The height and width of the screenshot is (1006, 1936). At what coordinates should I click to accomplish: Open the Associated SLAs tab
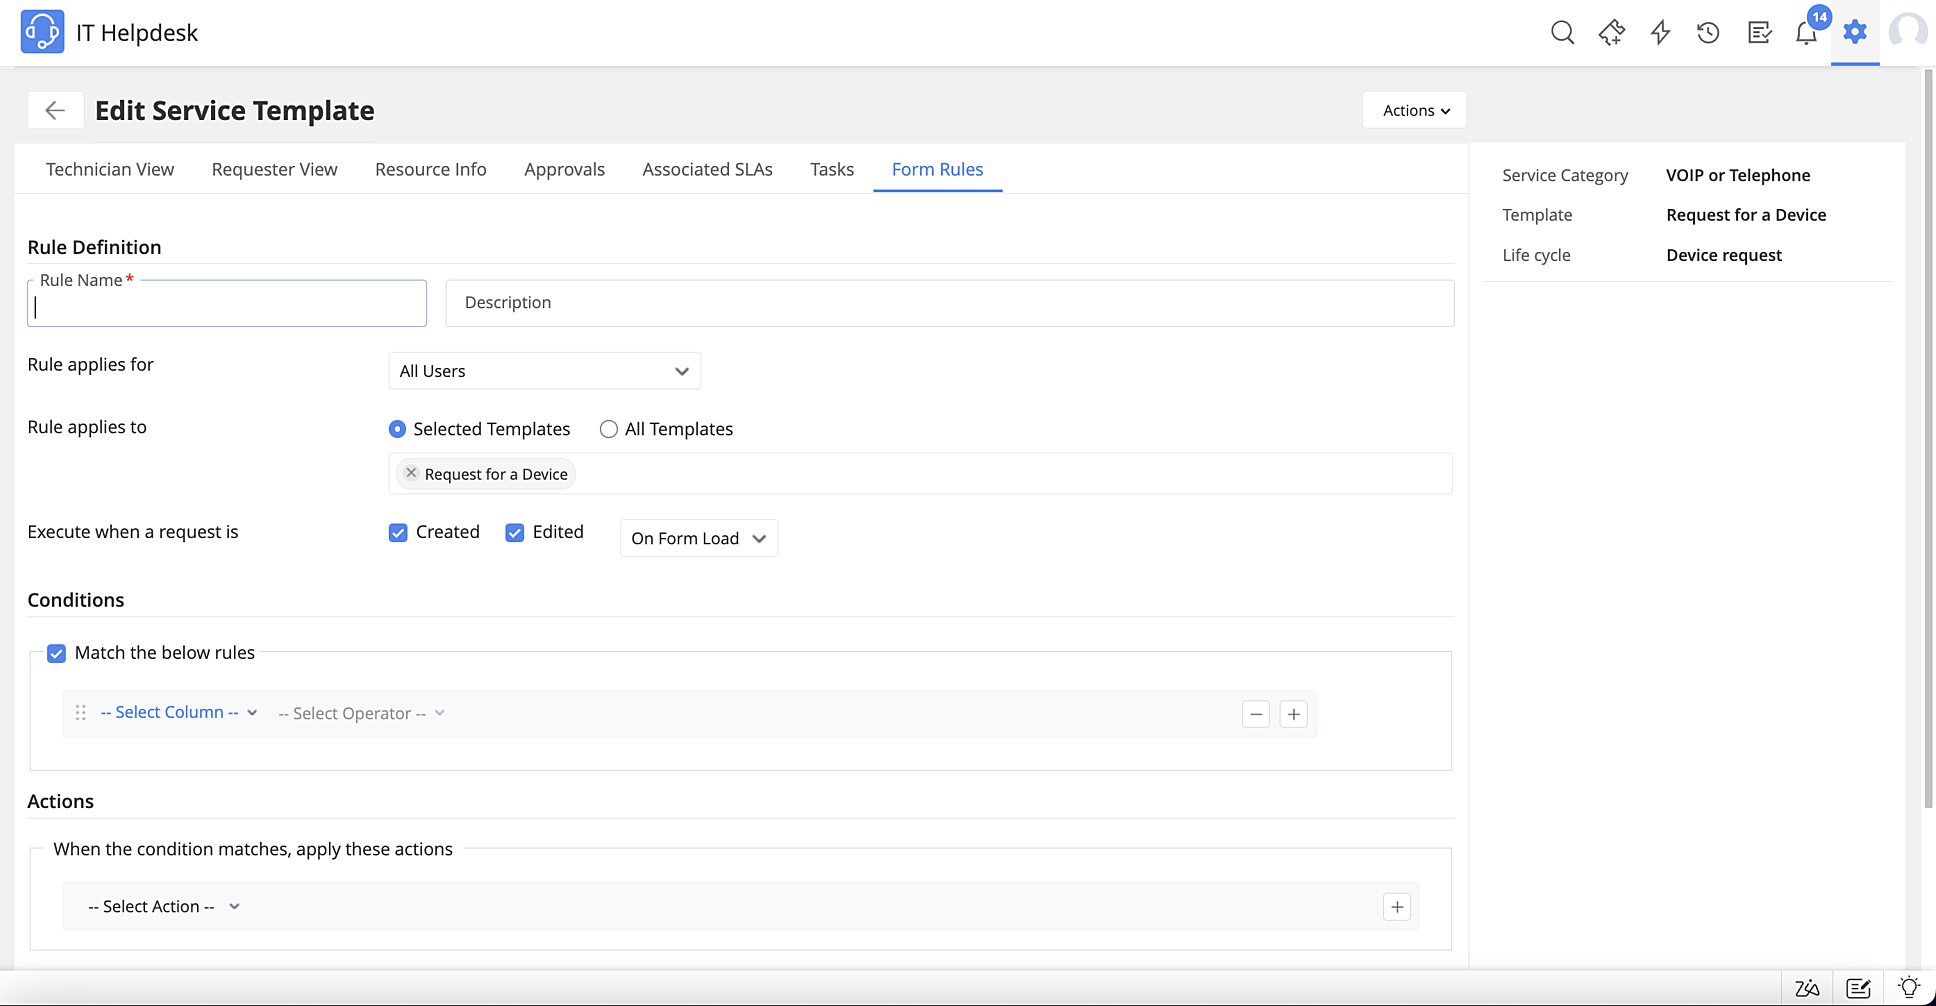click(x=707, y=169)
